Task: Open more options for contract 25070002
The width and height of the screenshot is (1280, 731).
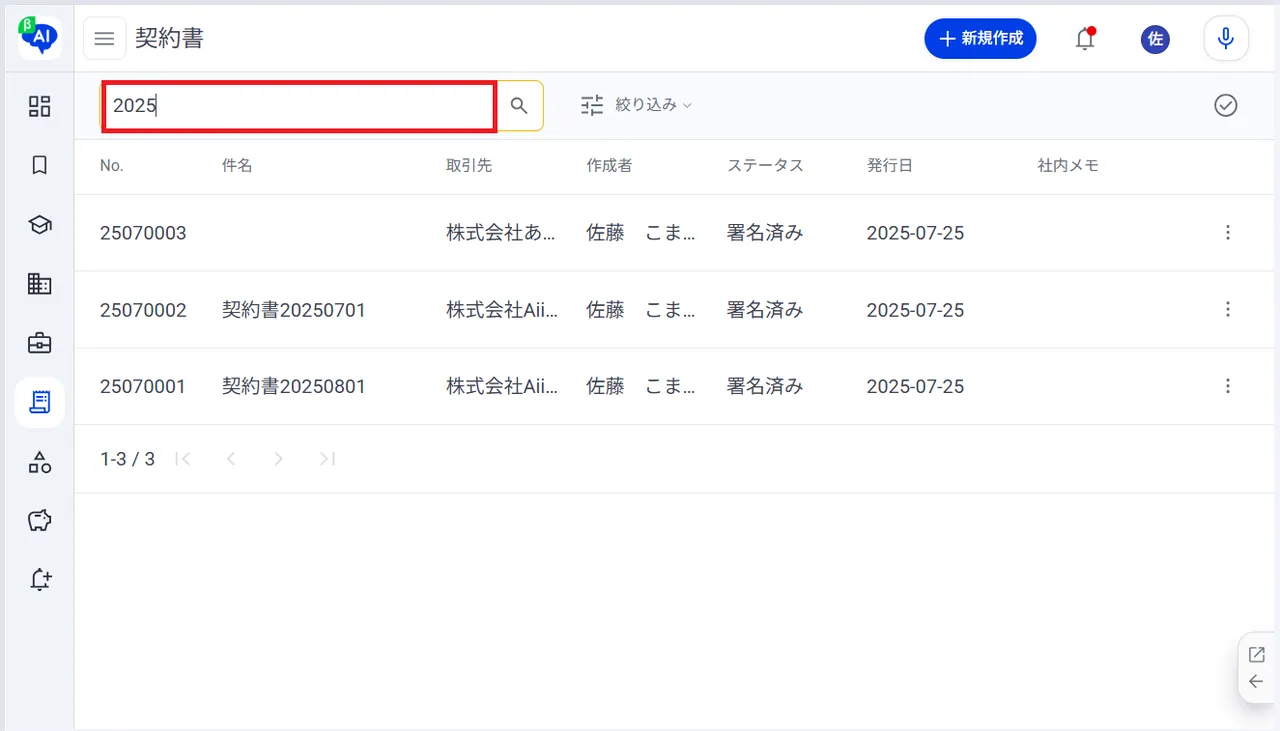Action: coord(1228,310)
